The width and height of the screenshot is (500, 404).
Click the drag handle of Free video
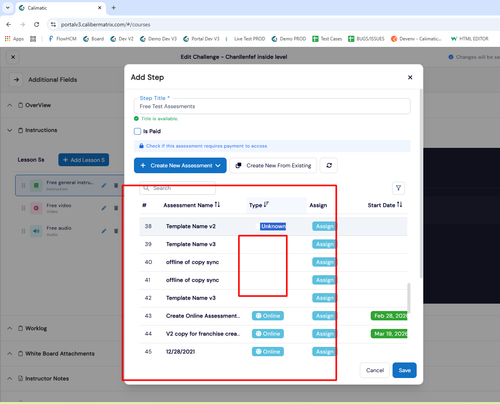pos(23,208)
